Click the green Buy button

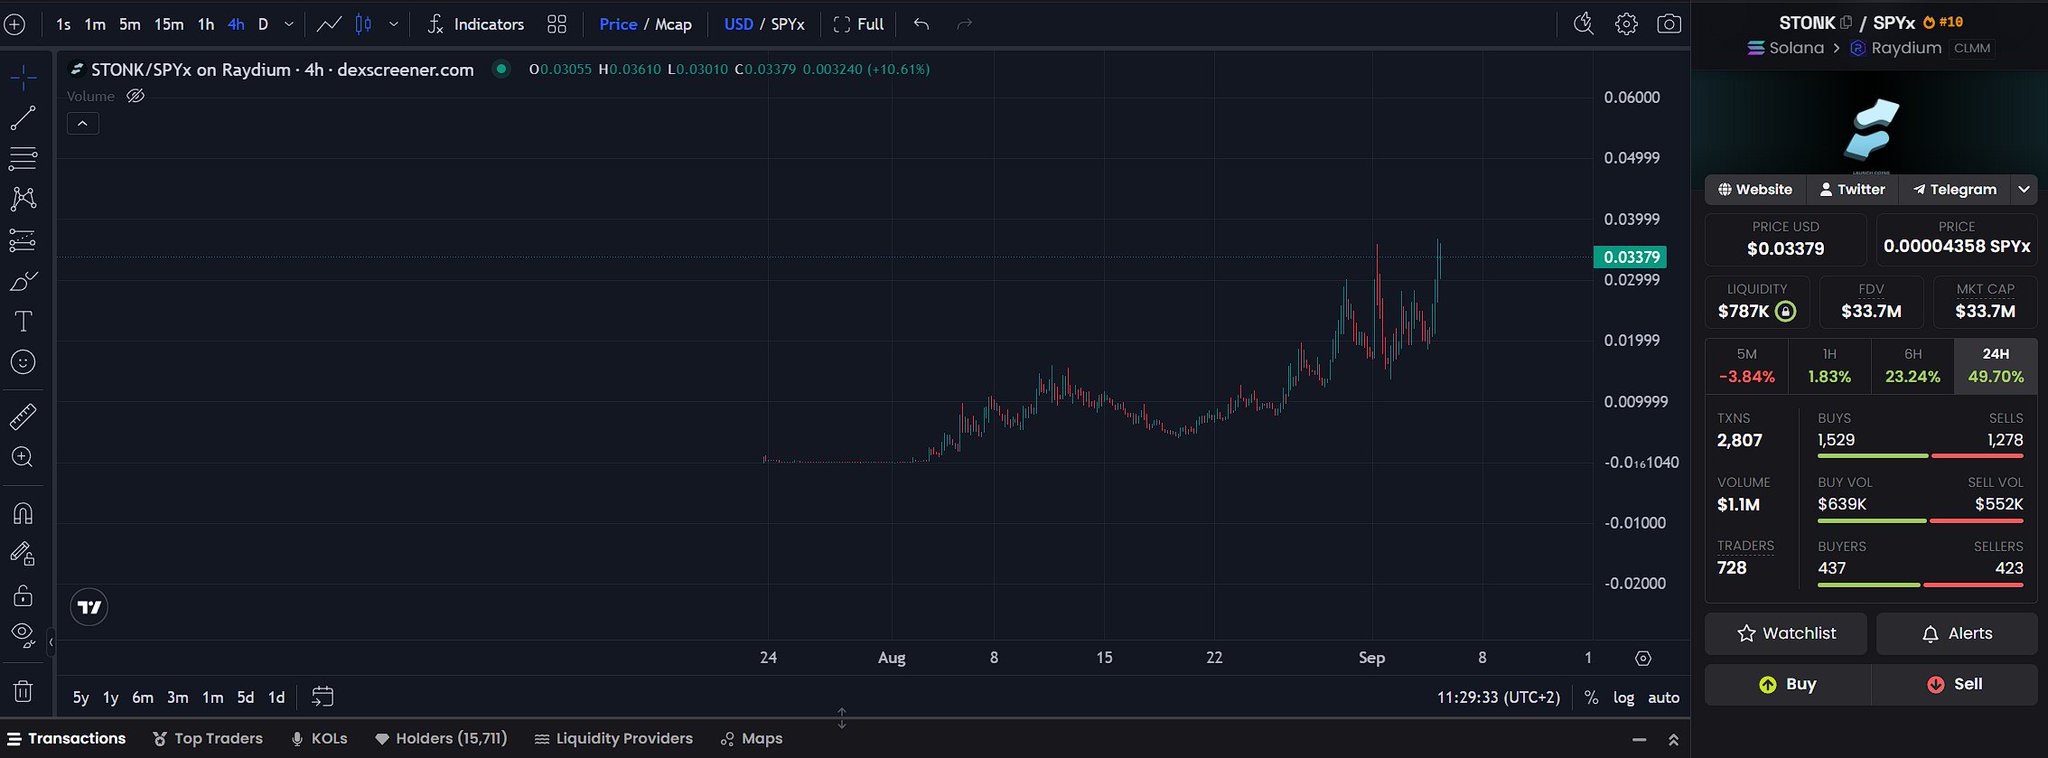click(x=1788, y=684)
